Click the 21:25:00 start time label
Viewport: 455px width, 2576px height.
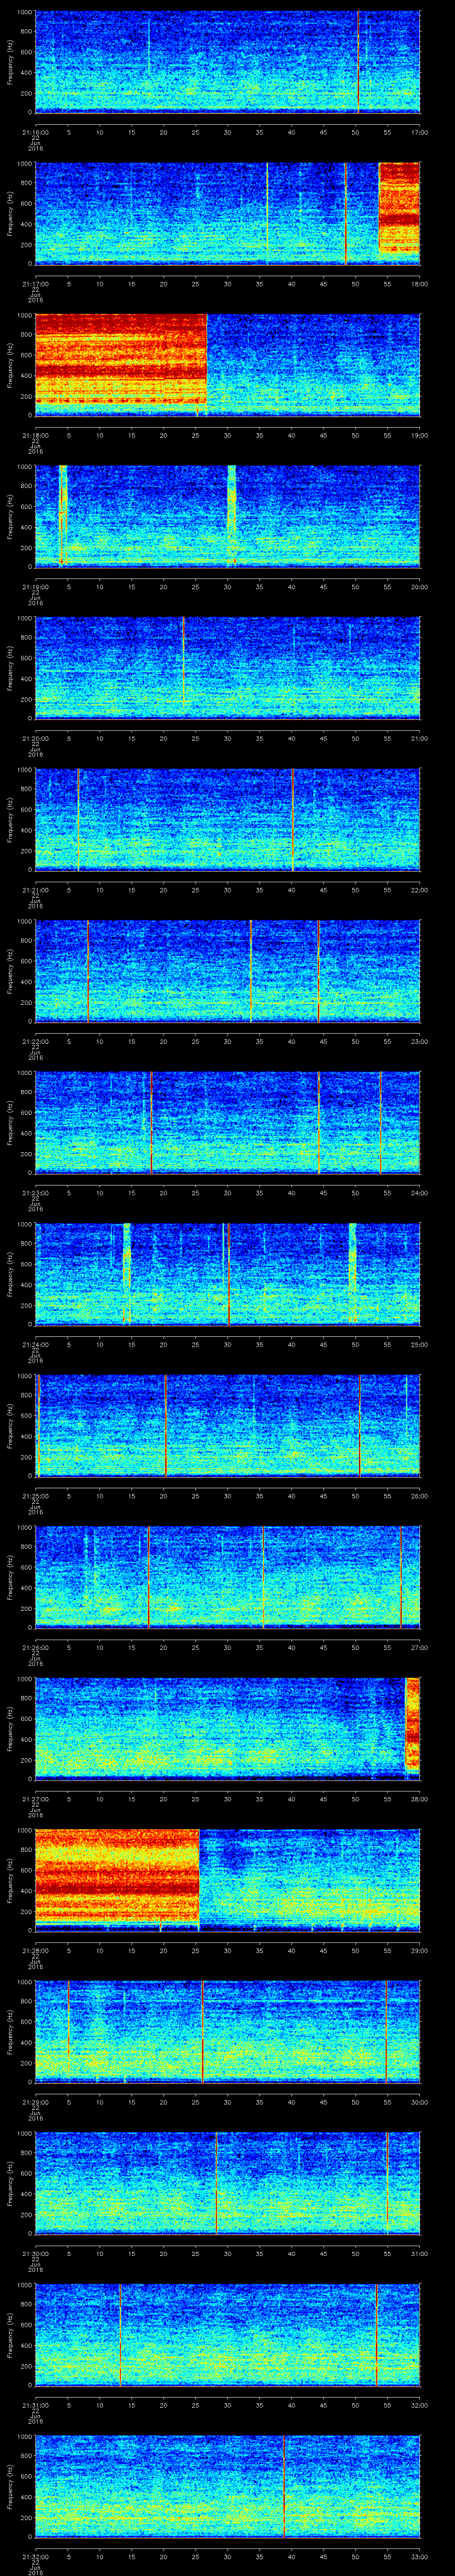(x=35, y=1496)
